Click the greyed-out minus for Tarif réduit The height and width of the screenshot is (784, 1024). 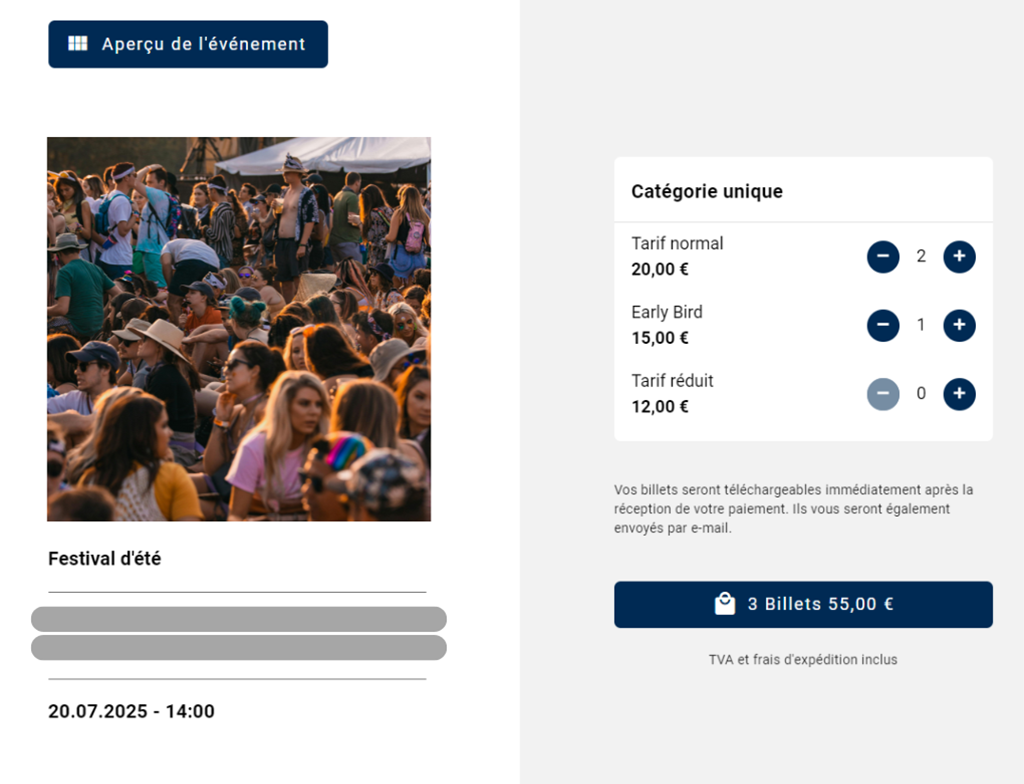(883, 394)
